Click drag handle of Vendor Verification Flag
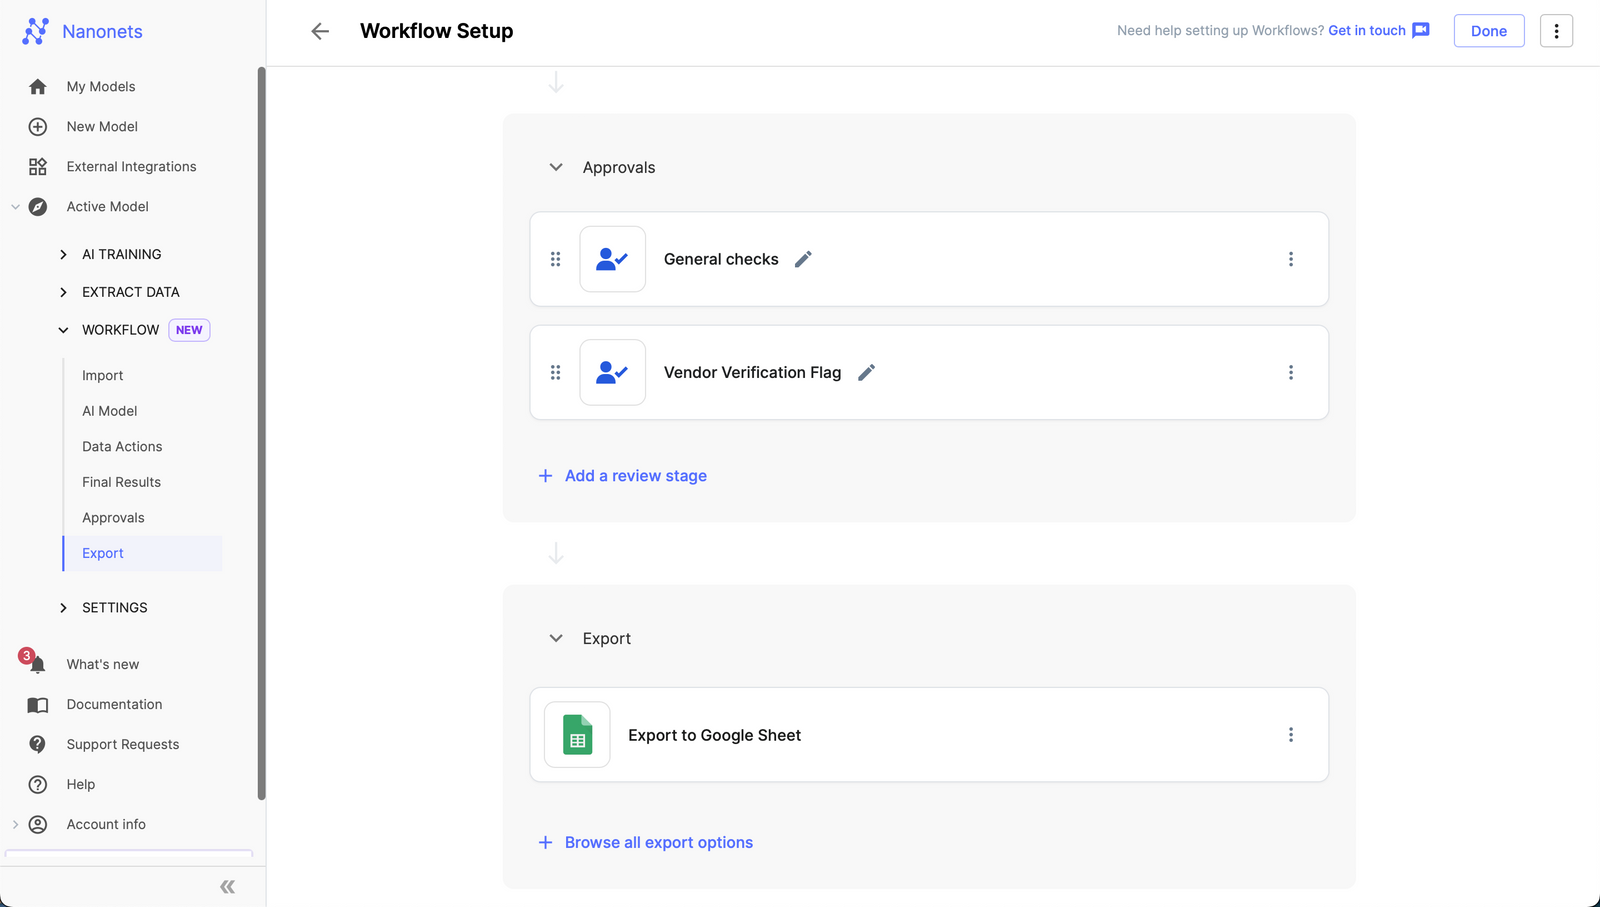The image size is (1600, 907). click(x=555, y=372)
